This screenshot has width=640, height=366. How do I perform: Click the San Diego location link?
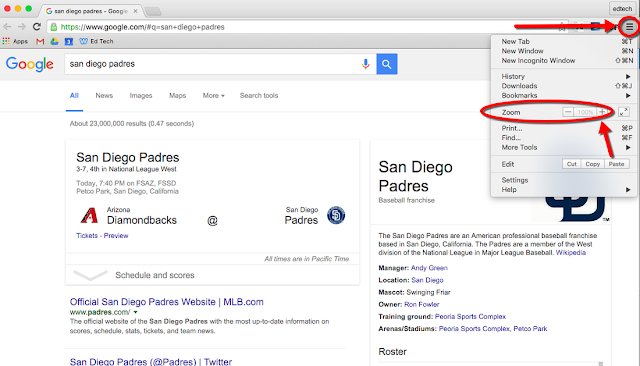tap(427, 280)
